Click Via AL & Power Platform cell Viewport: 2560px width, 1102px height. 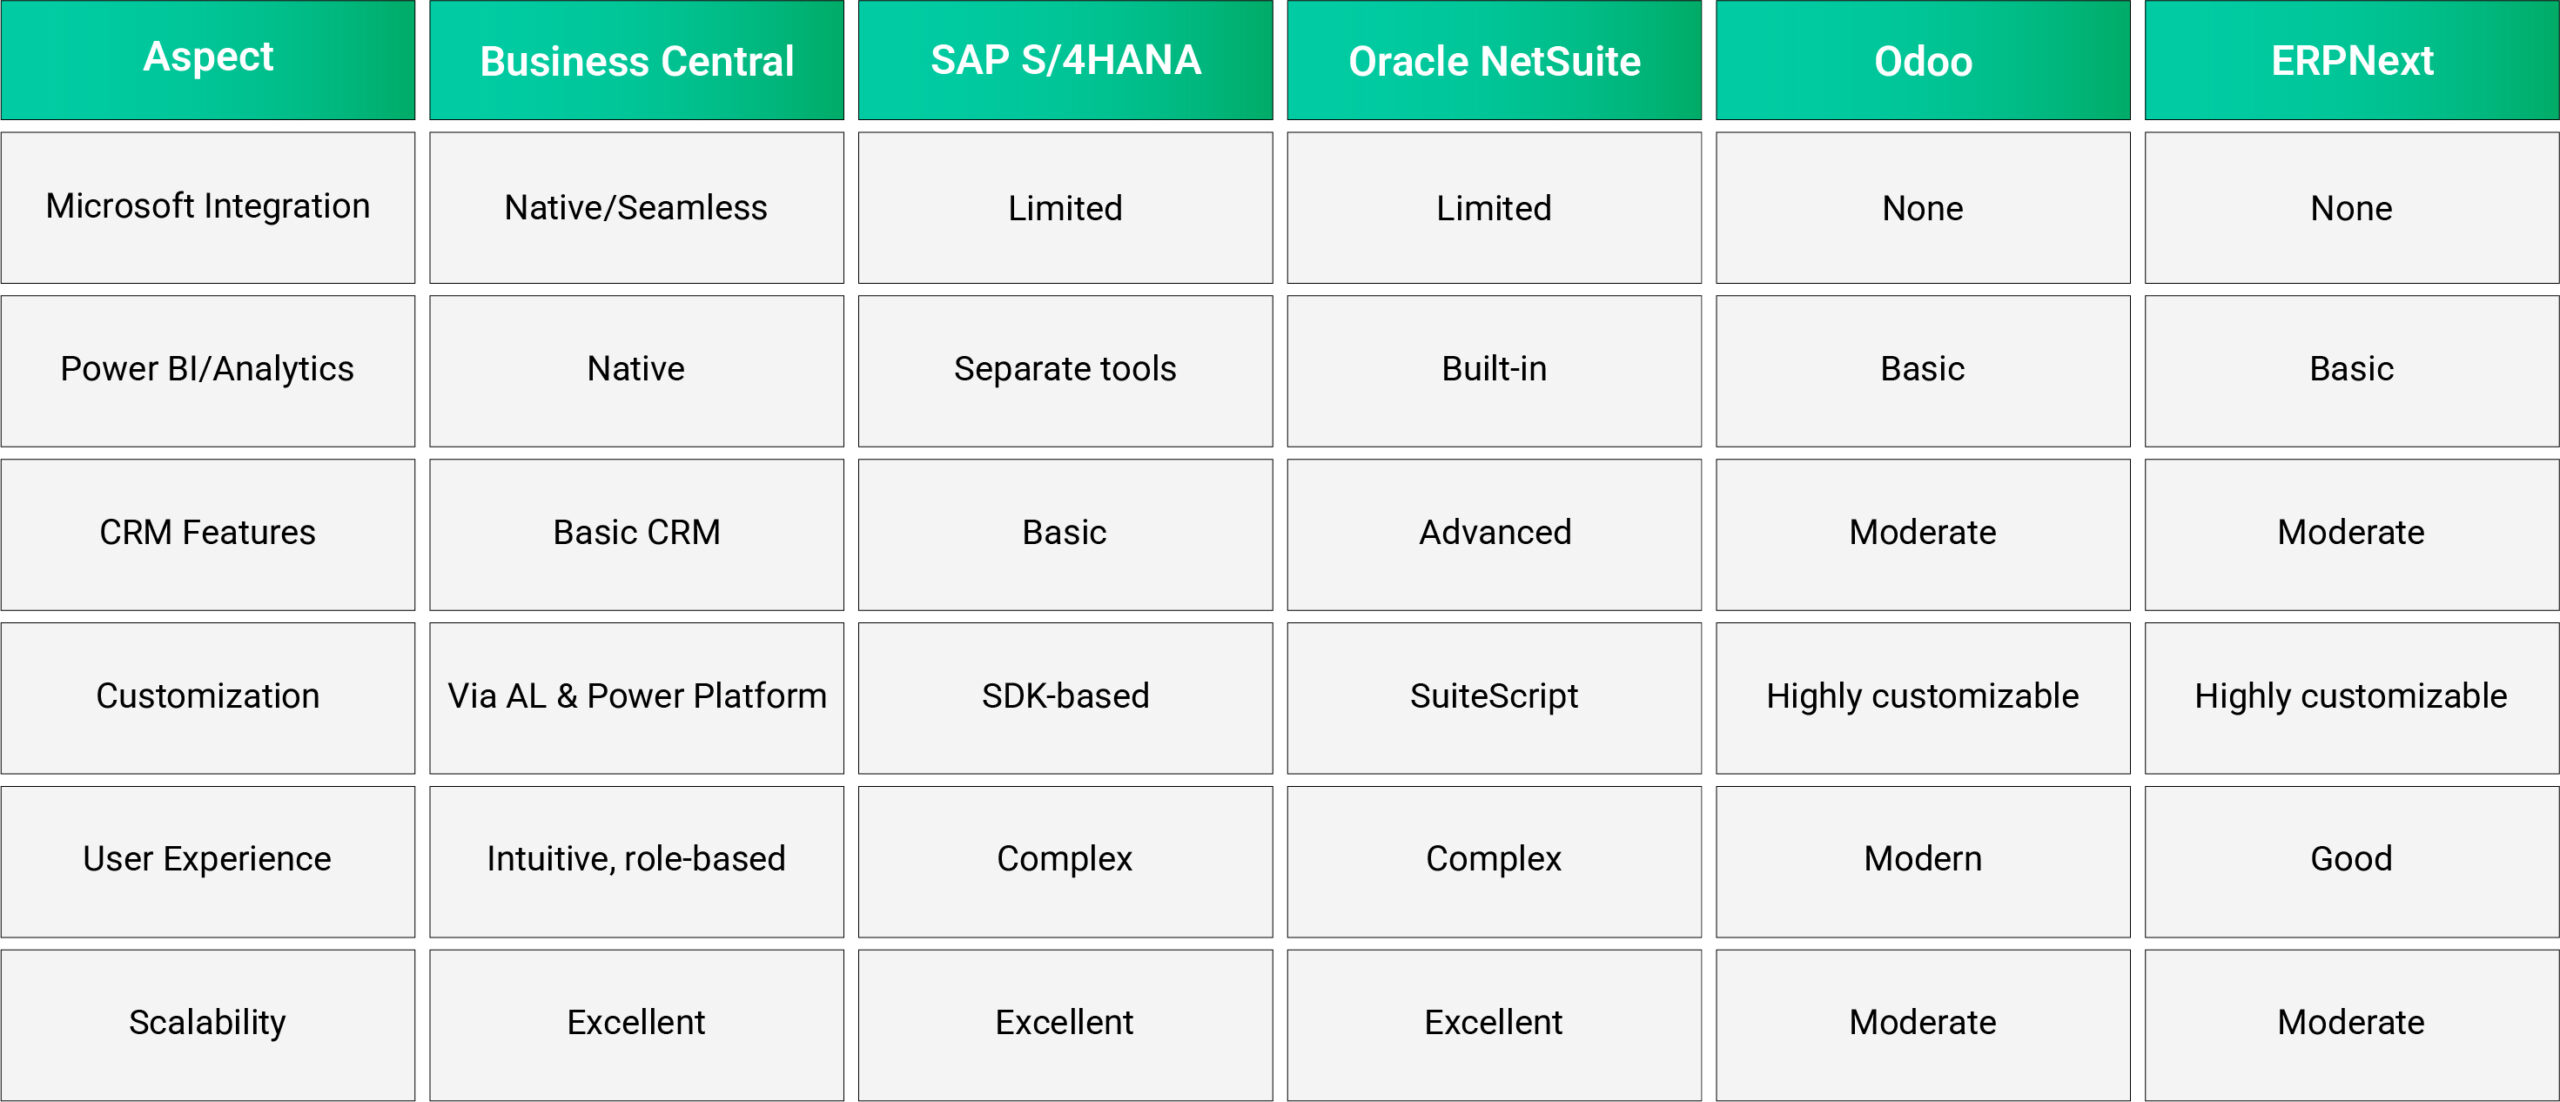click(636, 696)
